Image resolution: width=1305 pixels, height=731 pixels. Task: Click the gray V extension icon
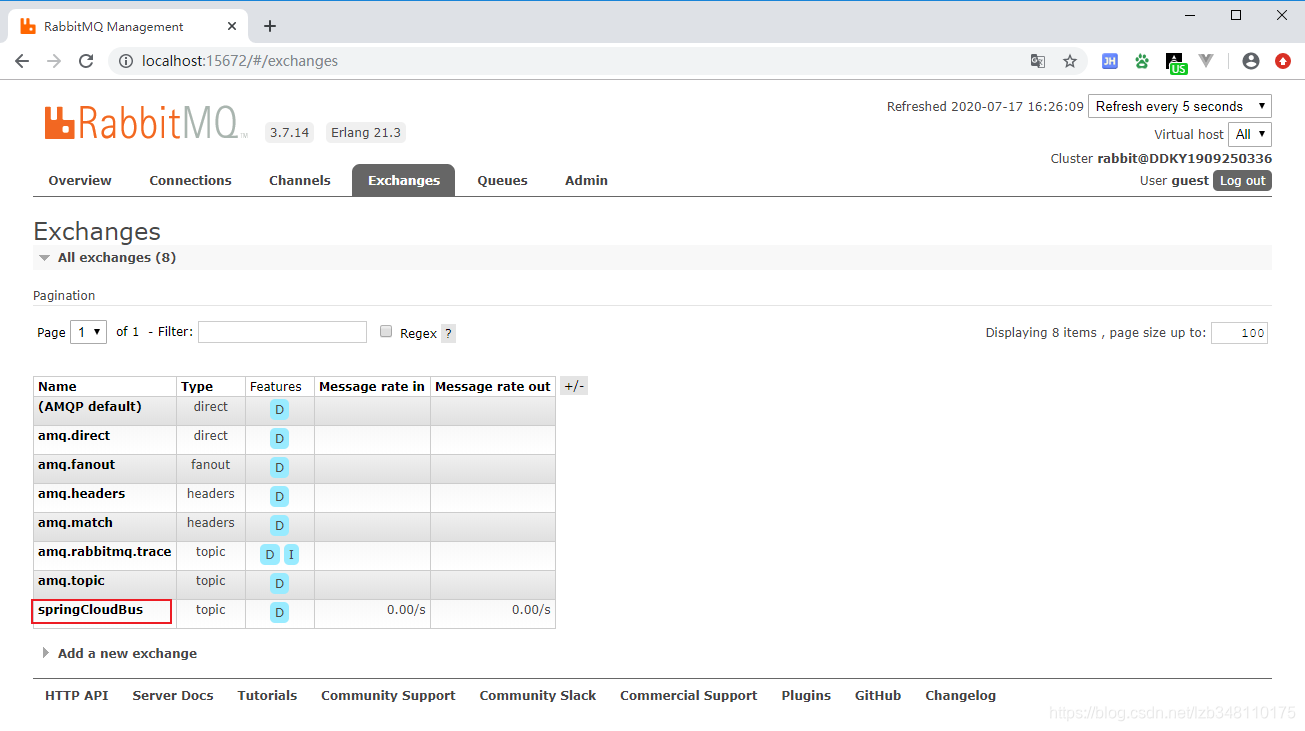point(1206,61)
